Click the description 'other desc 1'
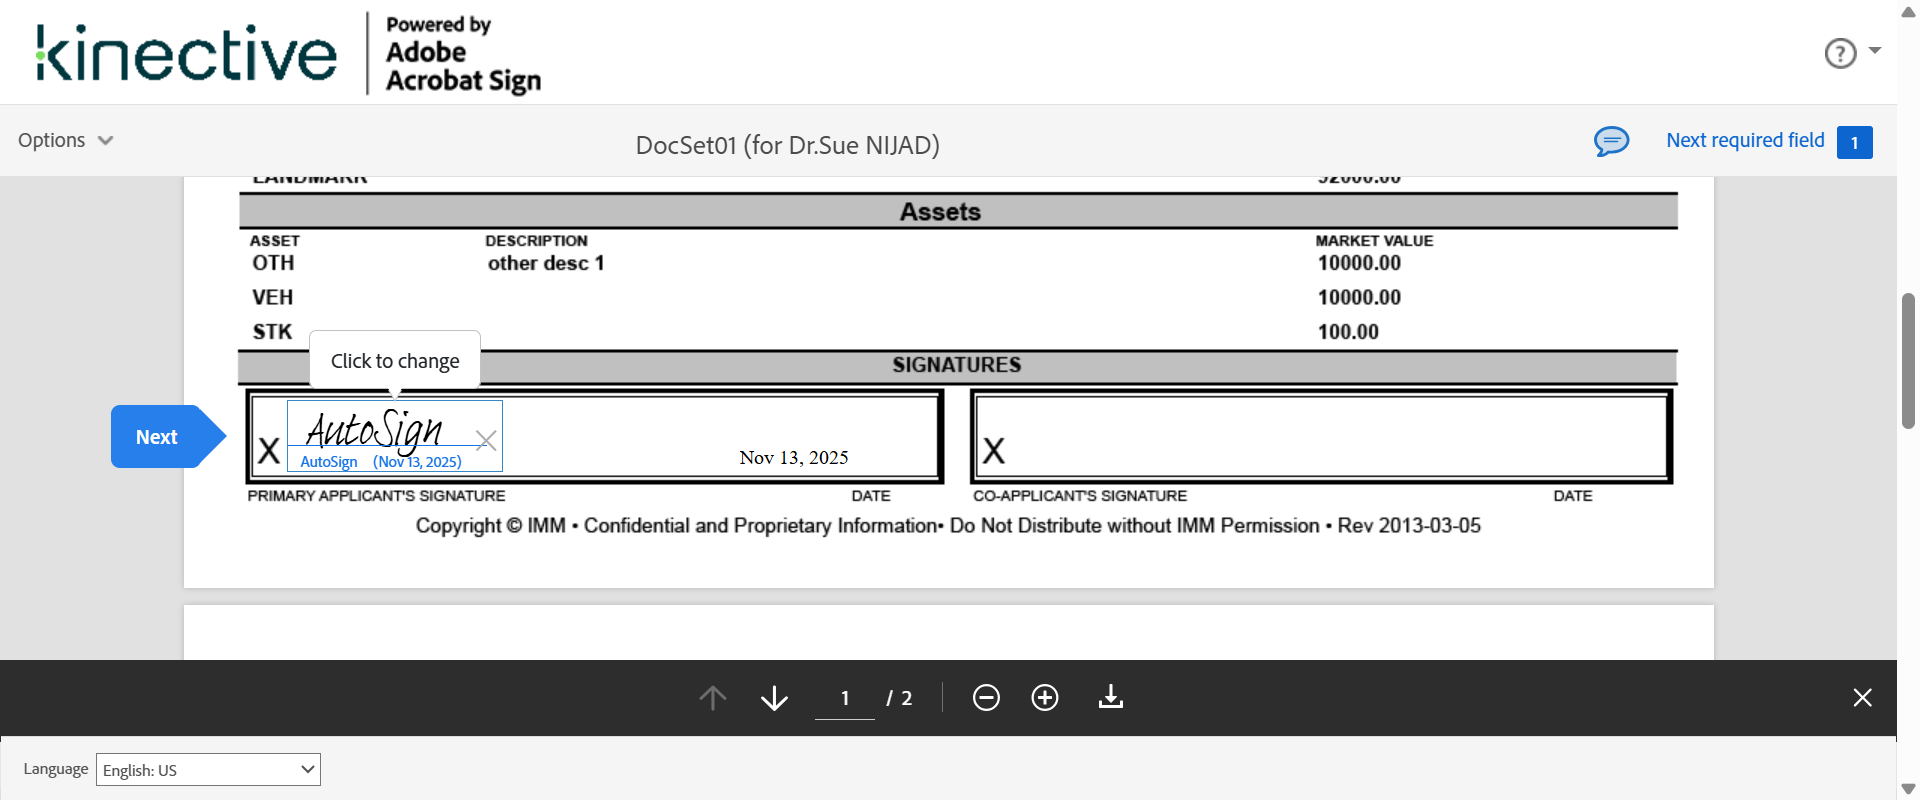The height and width of the screenshot is (800, 1920). (546, 263)
